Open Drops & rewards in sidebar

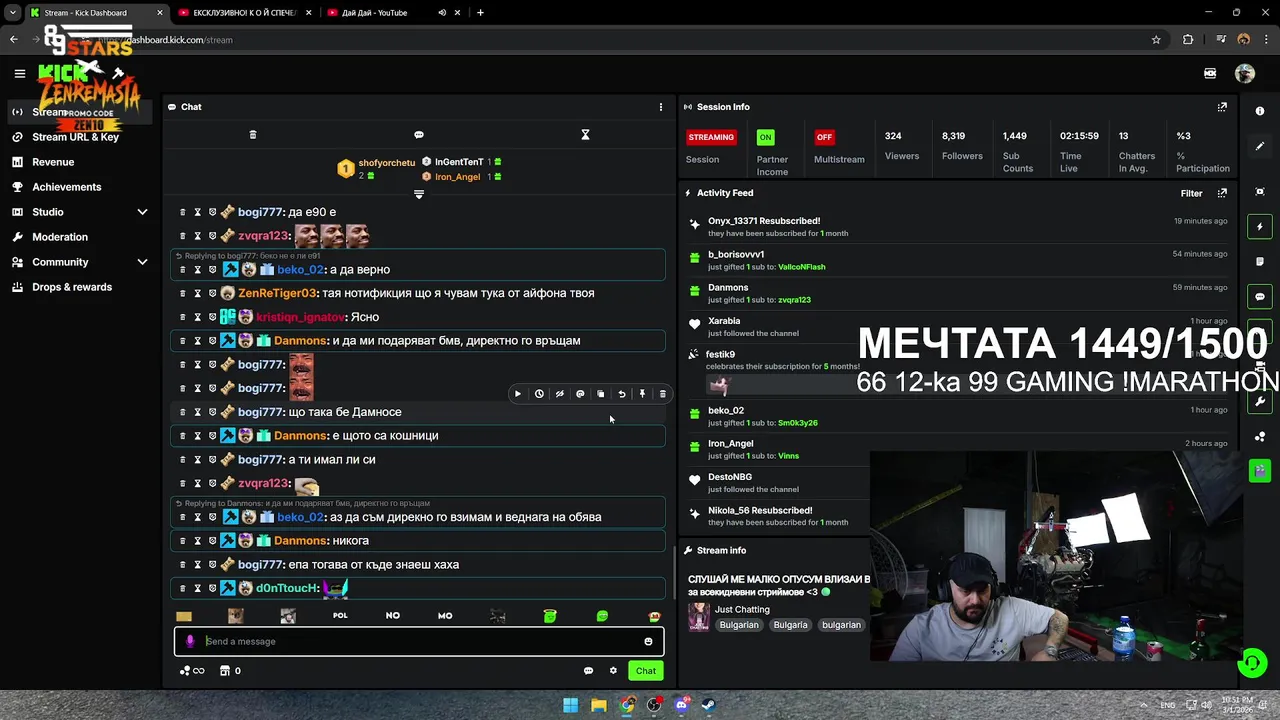72,287
